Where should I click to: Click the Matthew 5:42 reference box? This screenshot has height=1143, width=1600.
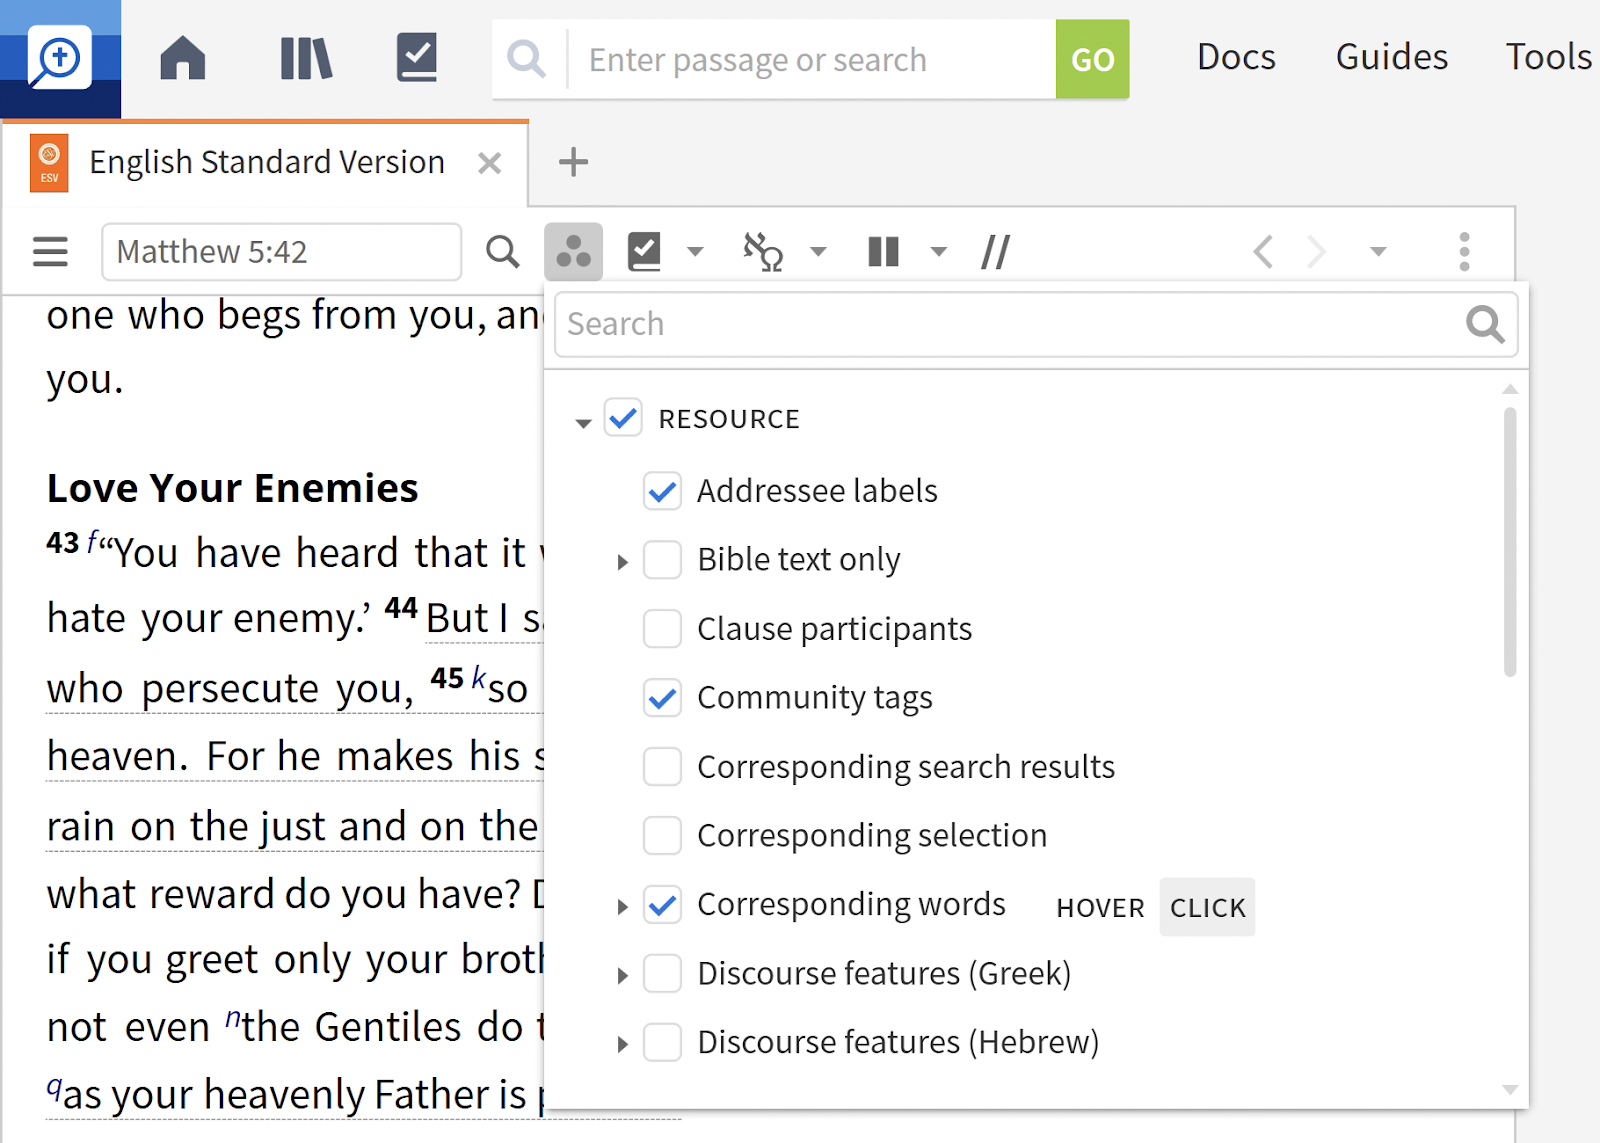[281, 252]
